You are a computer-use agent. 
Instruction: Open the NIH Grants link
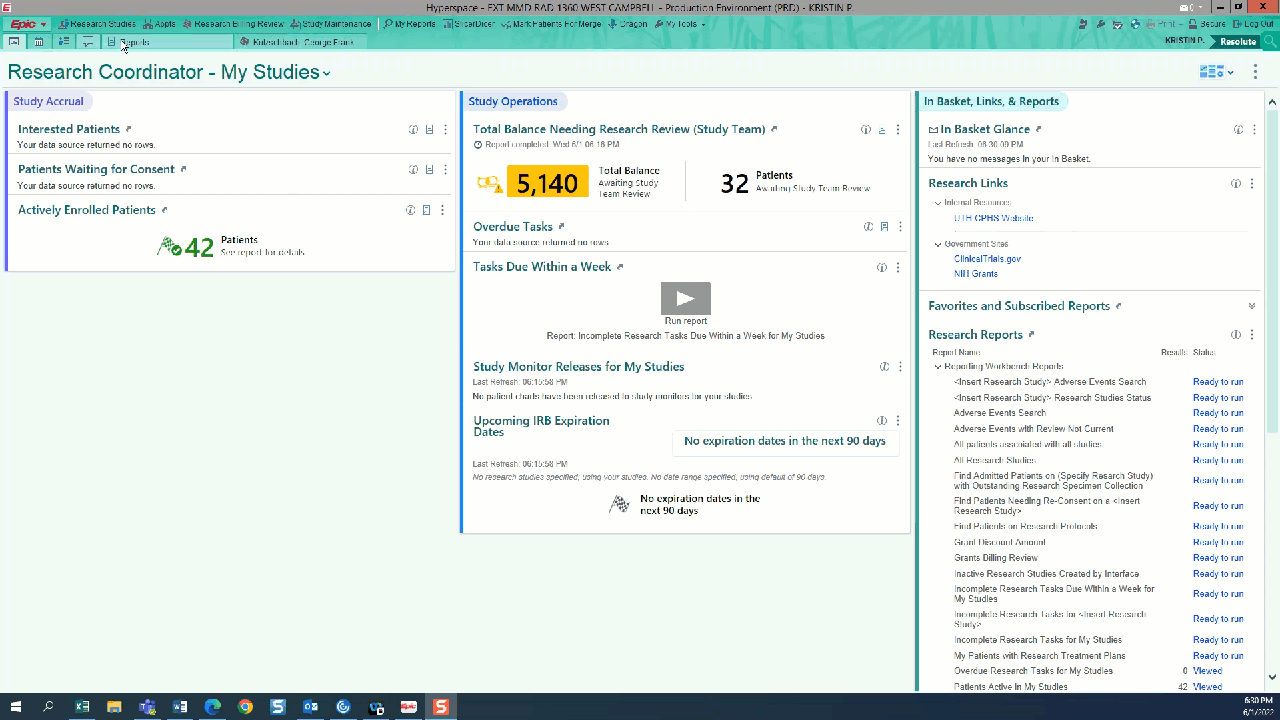[x=975, y=274]
